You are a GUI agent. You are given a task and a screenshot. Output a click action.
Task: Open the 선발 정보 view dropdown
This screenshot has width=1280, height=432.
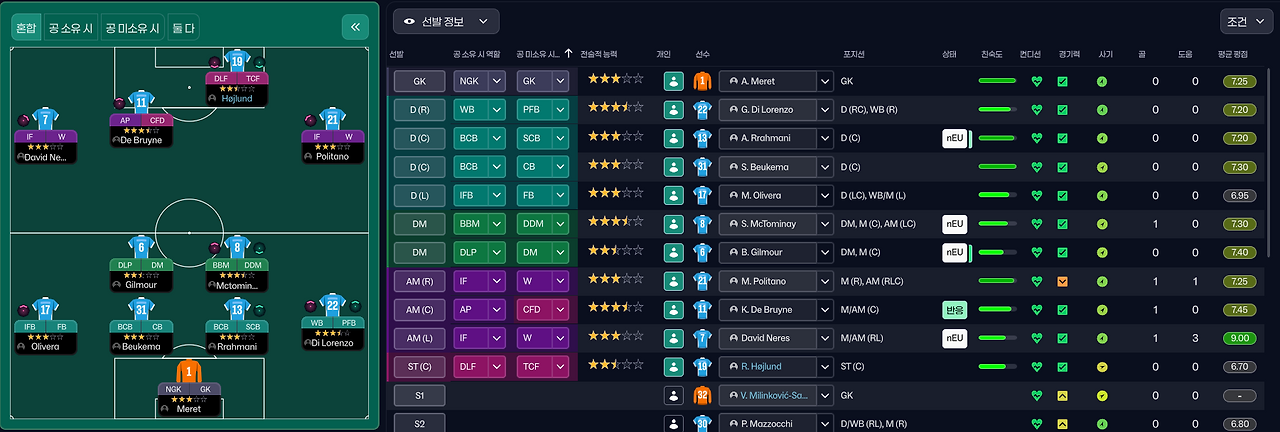coord(446,21)
